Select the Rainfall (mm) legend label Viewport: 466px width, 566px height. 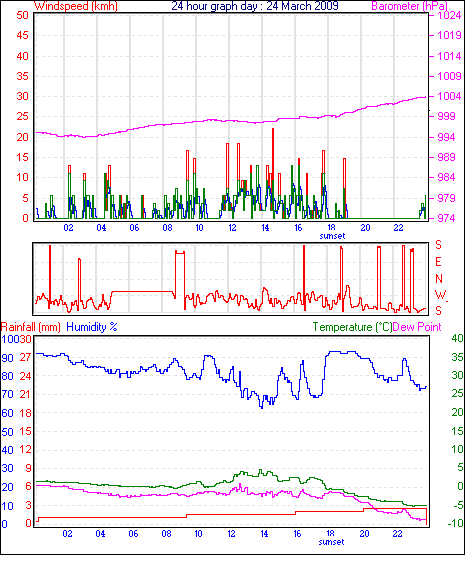(31, 327)
